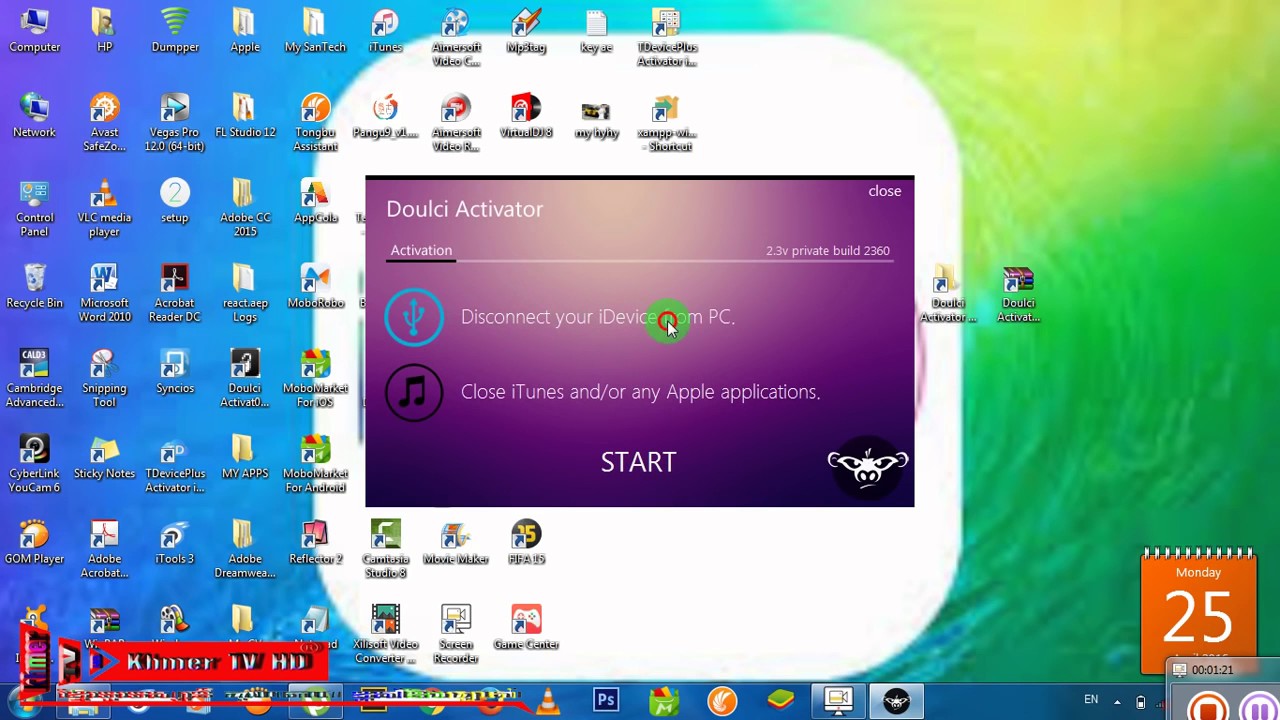Click START in Doulci Activator
This screenshot has width=1280, height=720.
pyautogui.click(x=638, y=462)
